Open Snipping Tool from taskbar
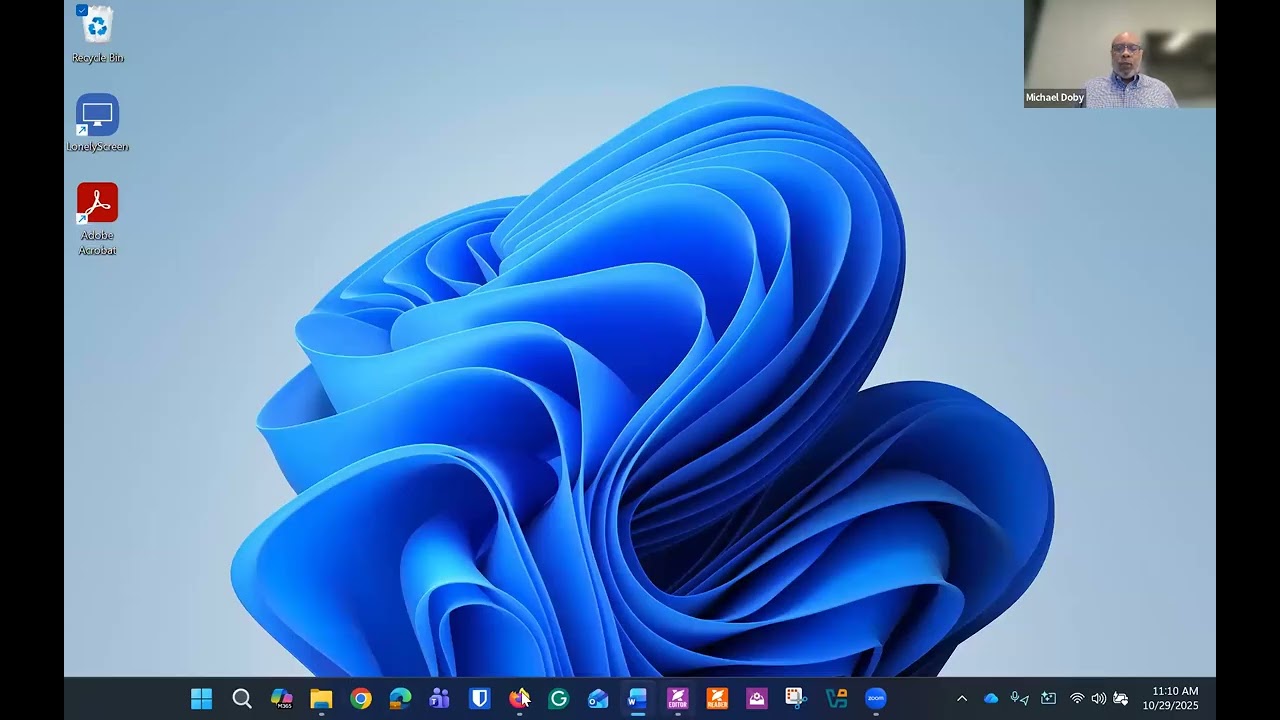Image resolution: width=1280 pixels, height=720 pixels. tap(796, 699)
